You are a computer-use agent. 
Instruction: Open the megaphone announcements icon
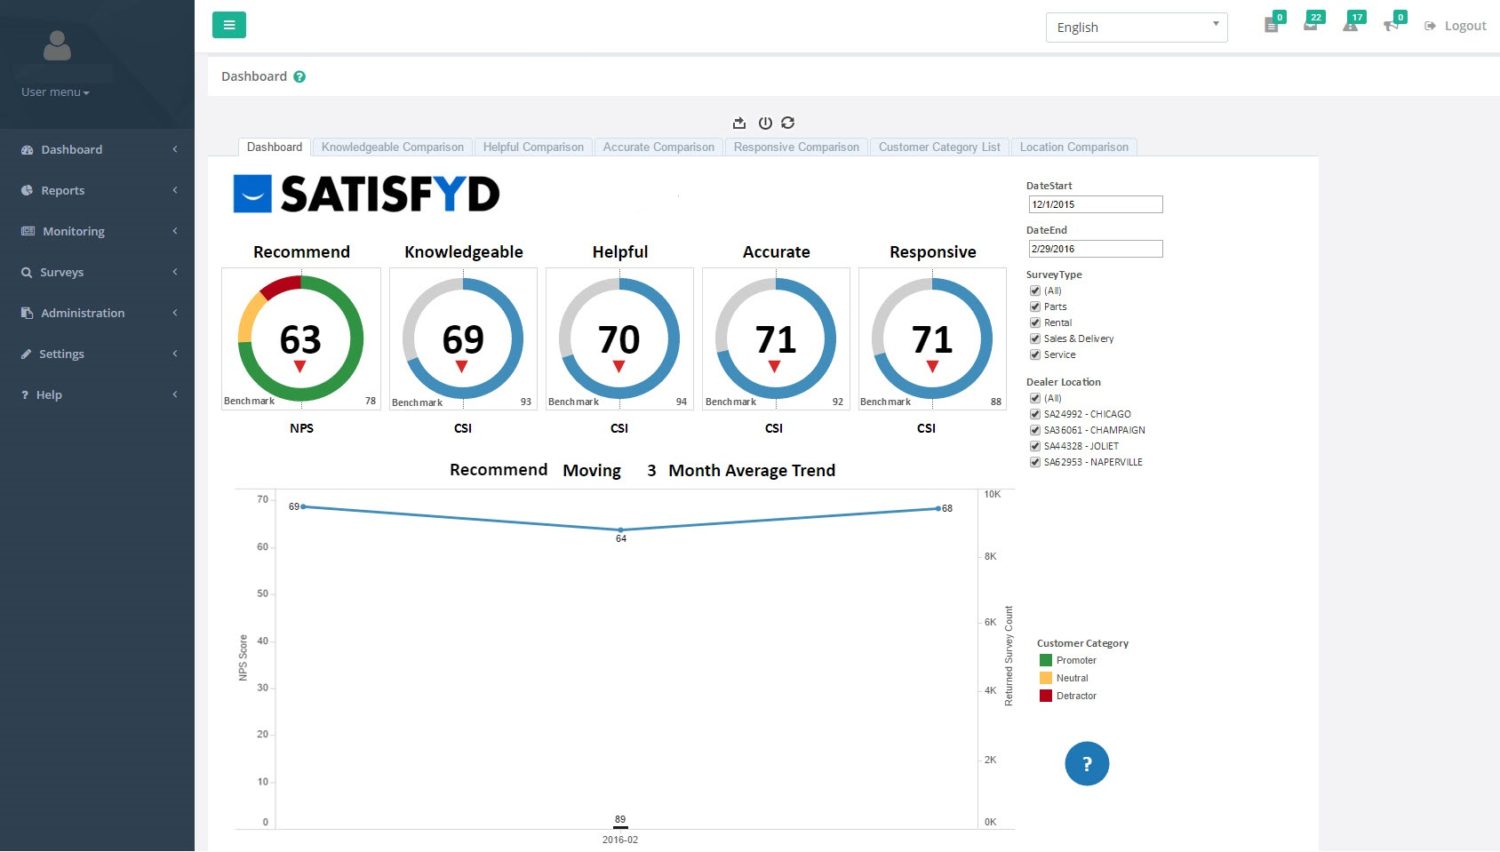coord(1391,25)
